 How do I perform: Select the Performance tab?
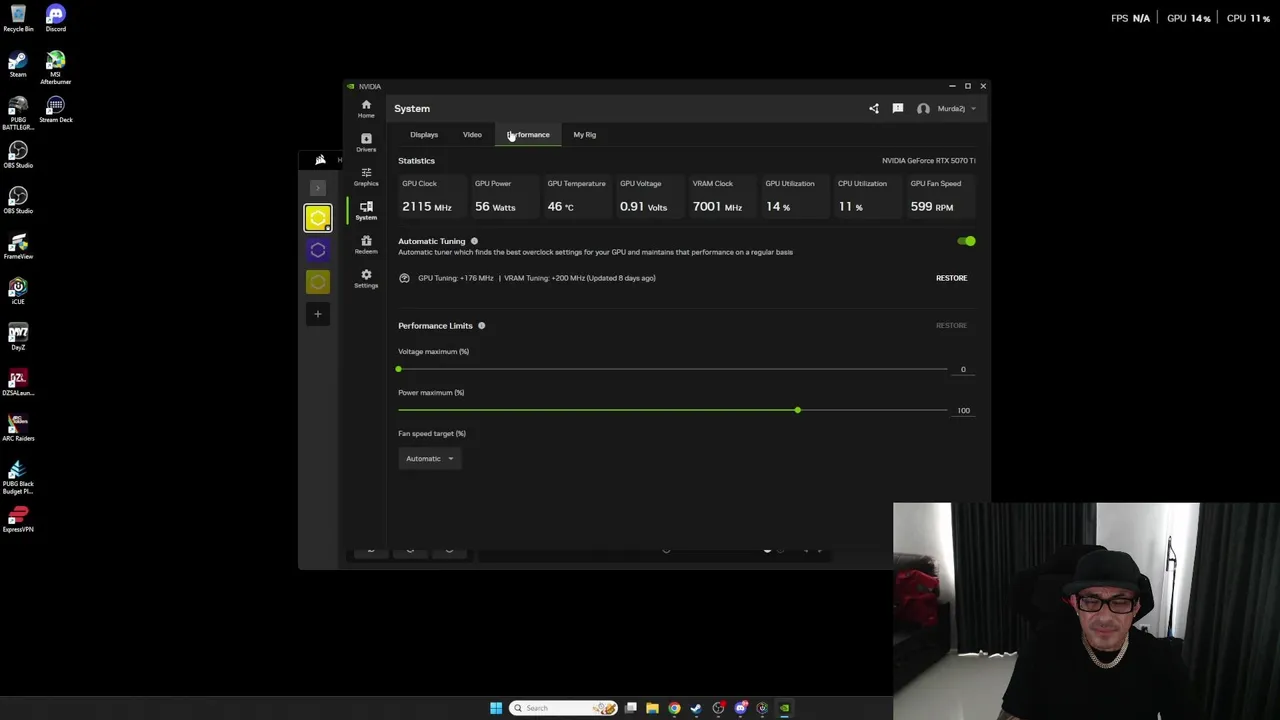click(528, 134)
